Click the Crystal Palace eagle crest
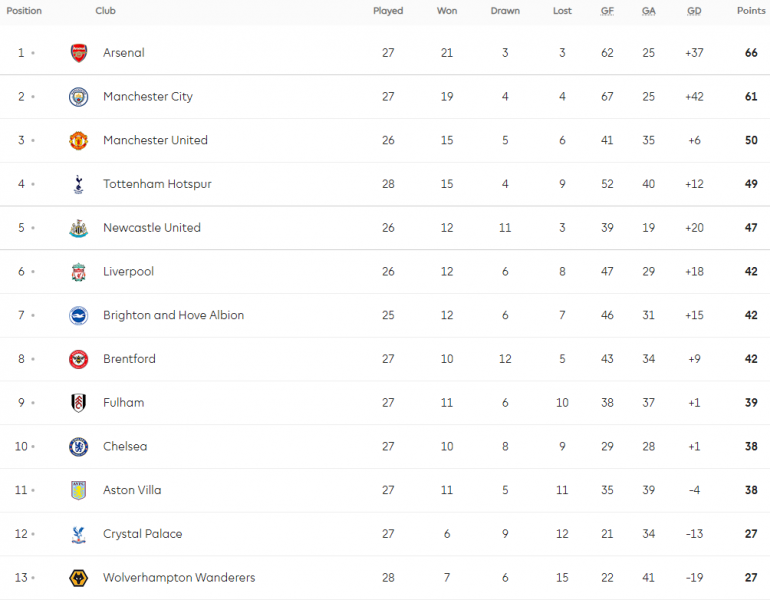This screenshot has height=600, width=770. [x=79, y=534]
